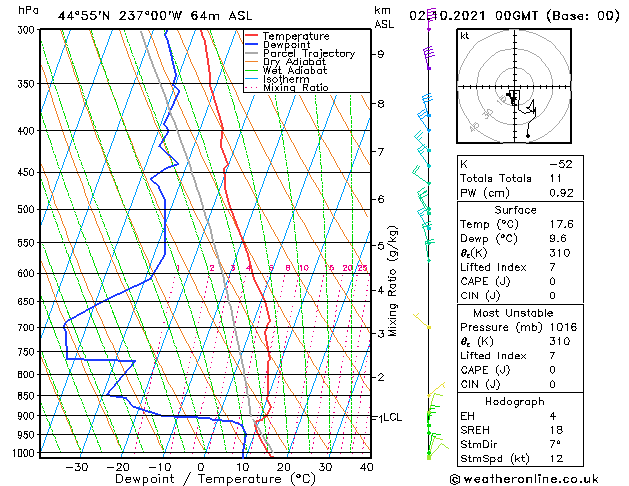Click the '40' temperature axis label
Image resolution: width=629 pixels, height=486 pixels.
tap(367, 467)
